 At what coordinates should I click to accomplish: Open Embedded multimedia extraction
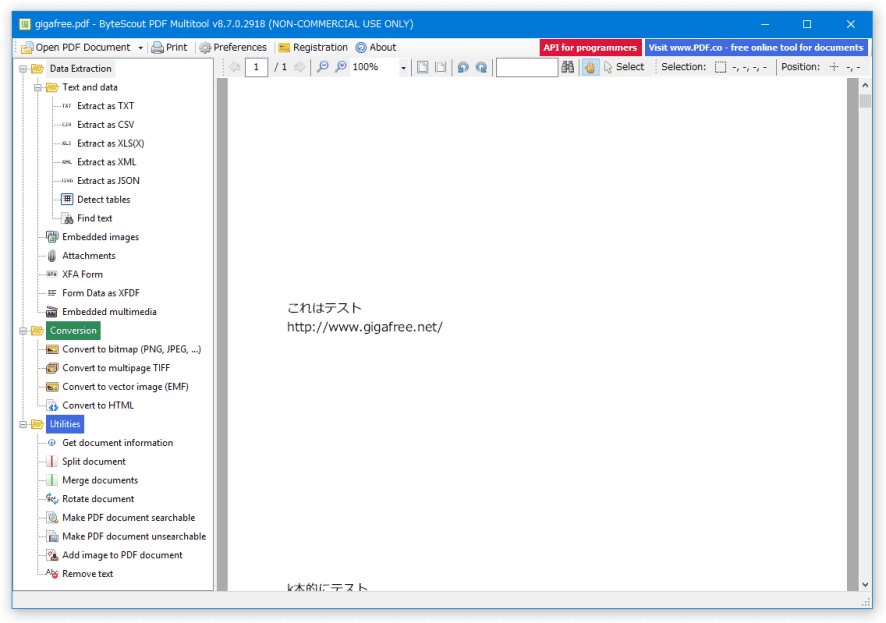pos(109,312)
